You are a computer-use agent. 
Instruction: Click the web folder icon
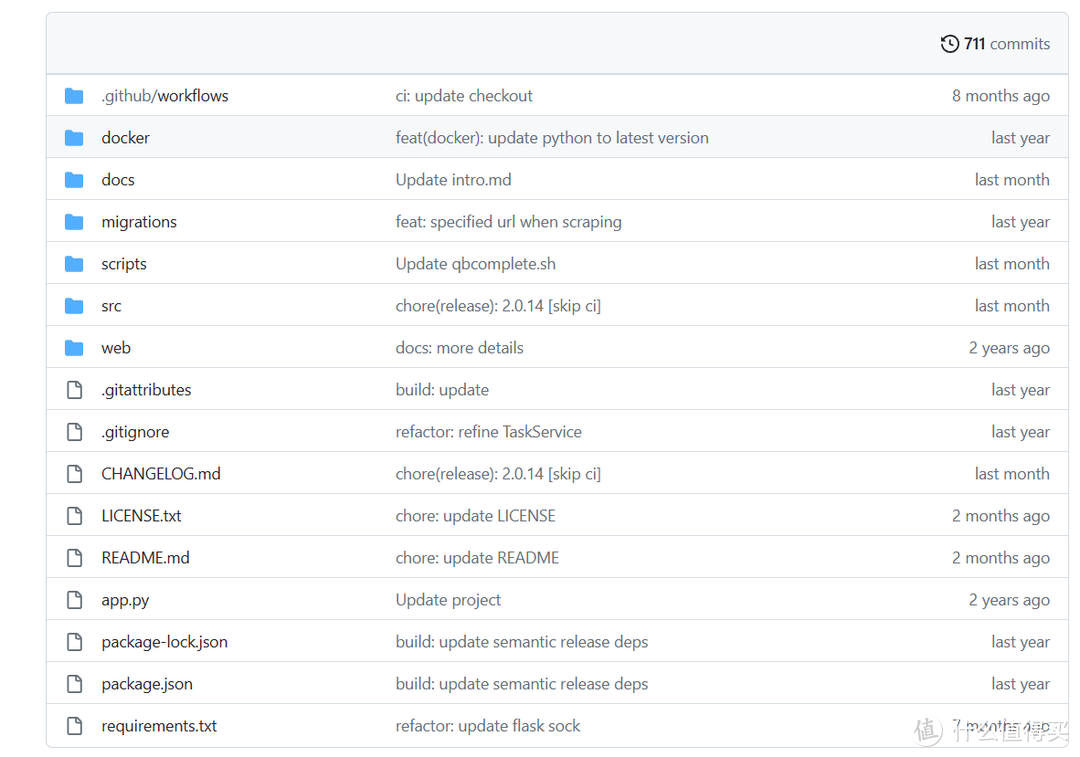pos(74,348)
